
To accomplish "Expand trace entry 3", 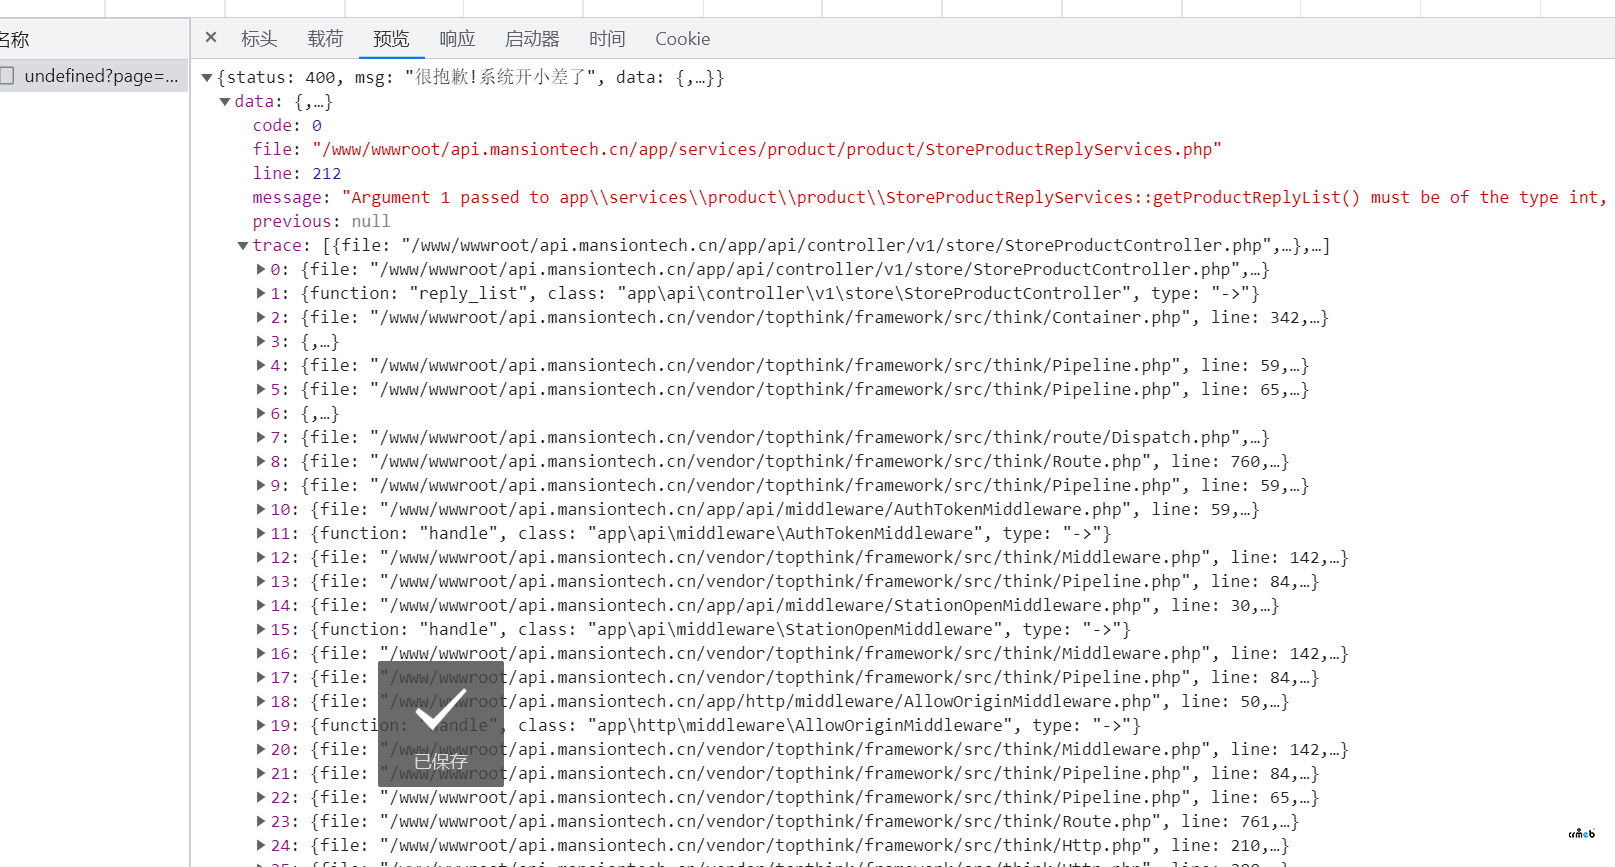I will point(261,341).
